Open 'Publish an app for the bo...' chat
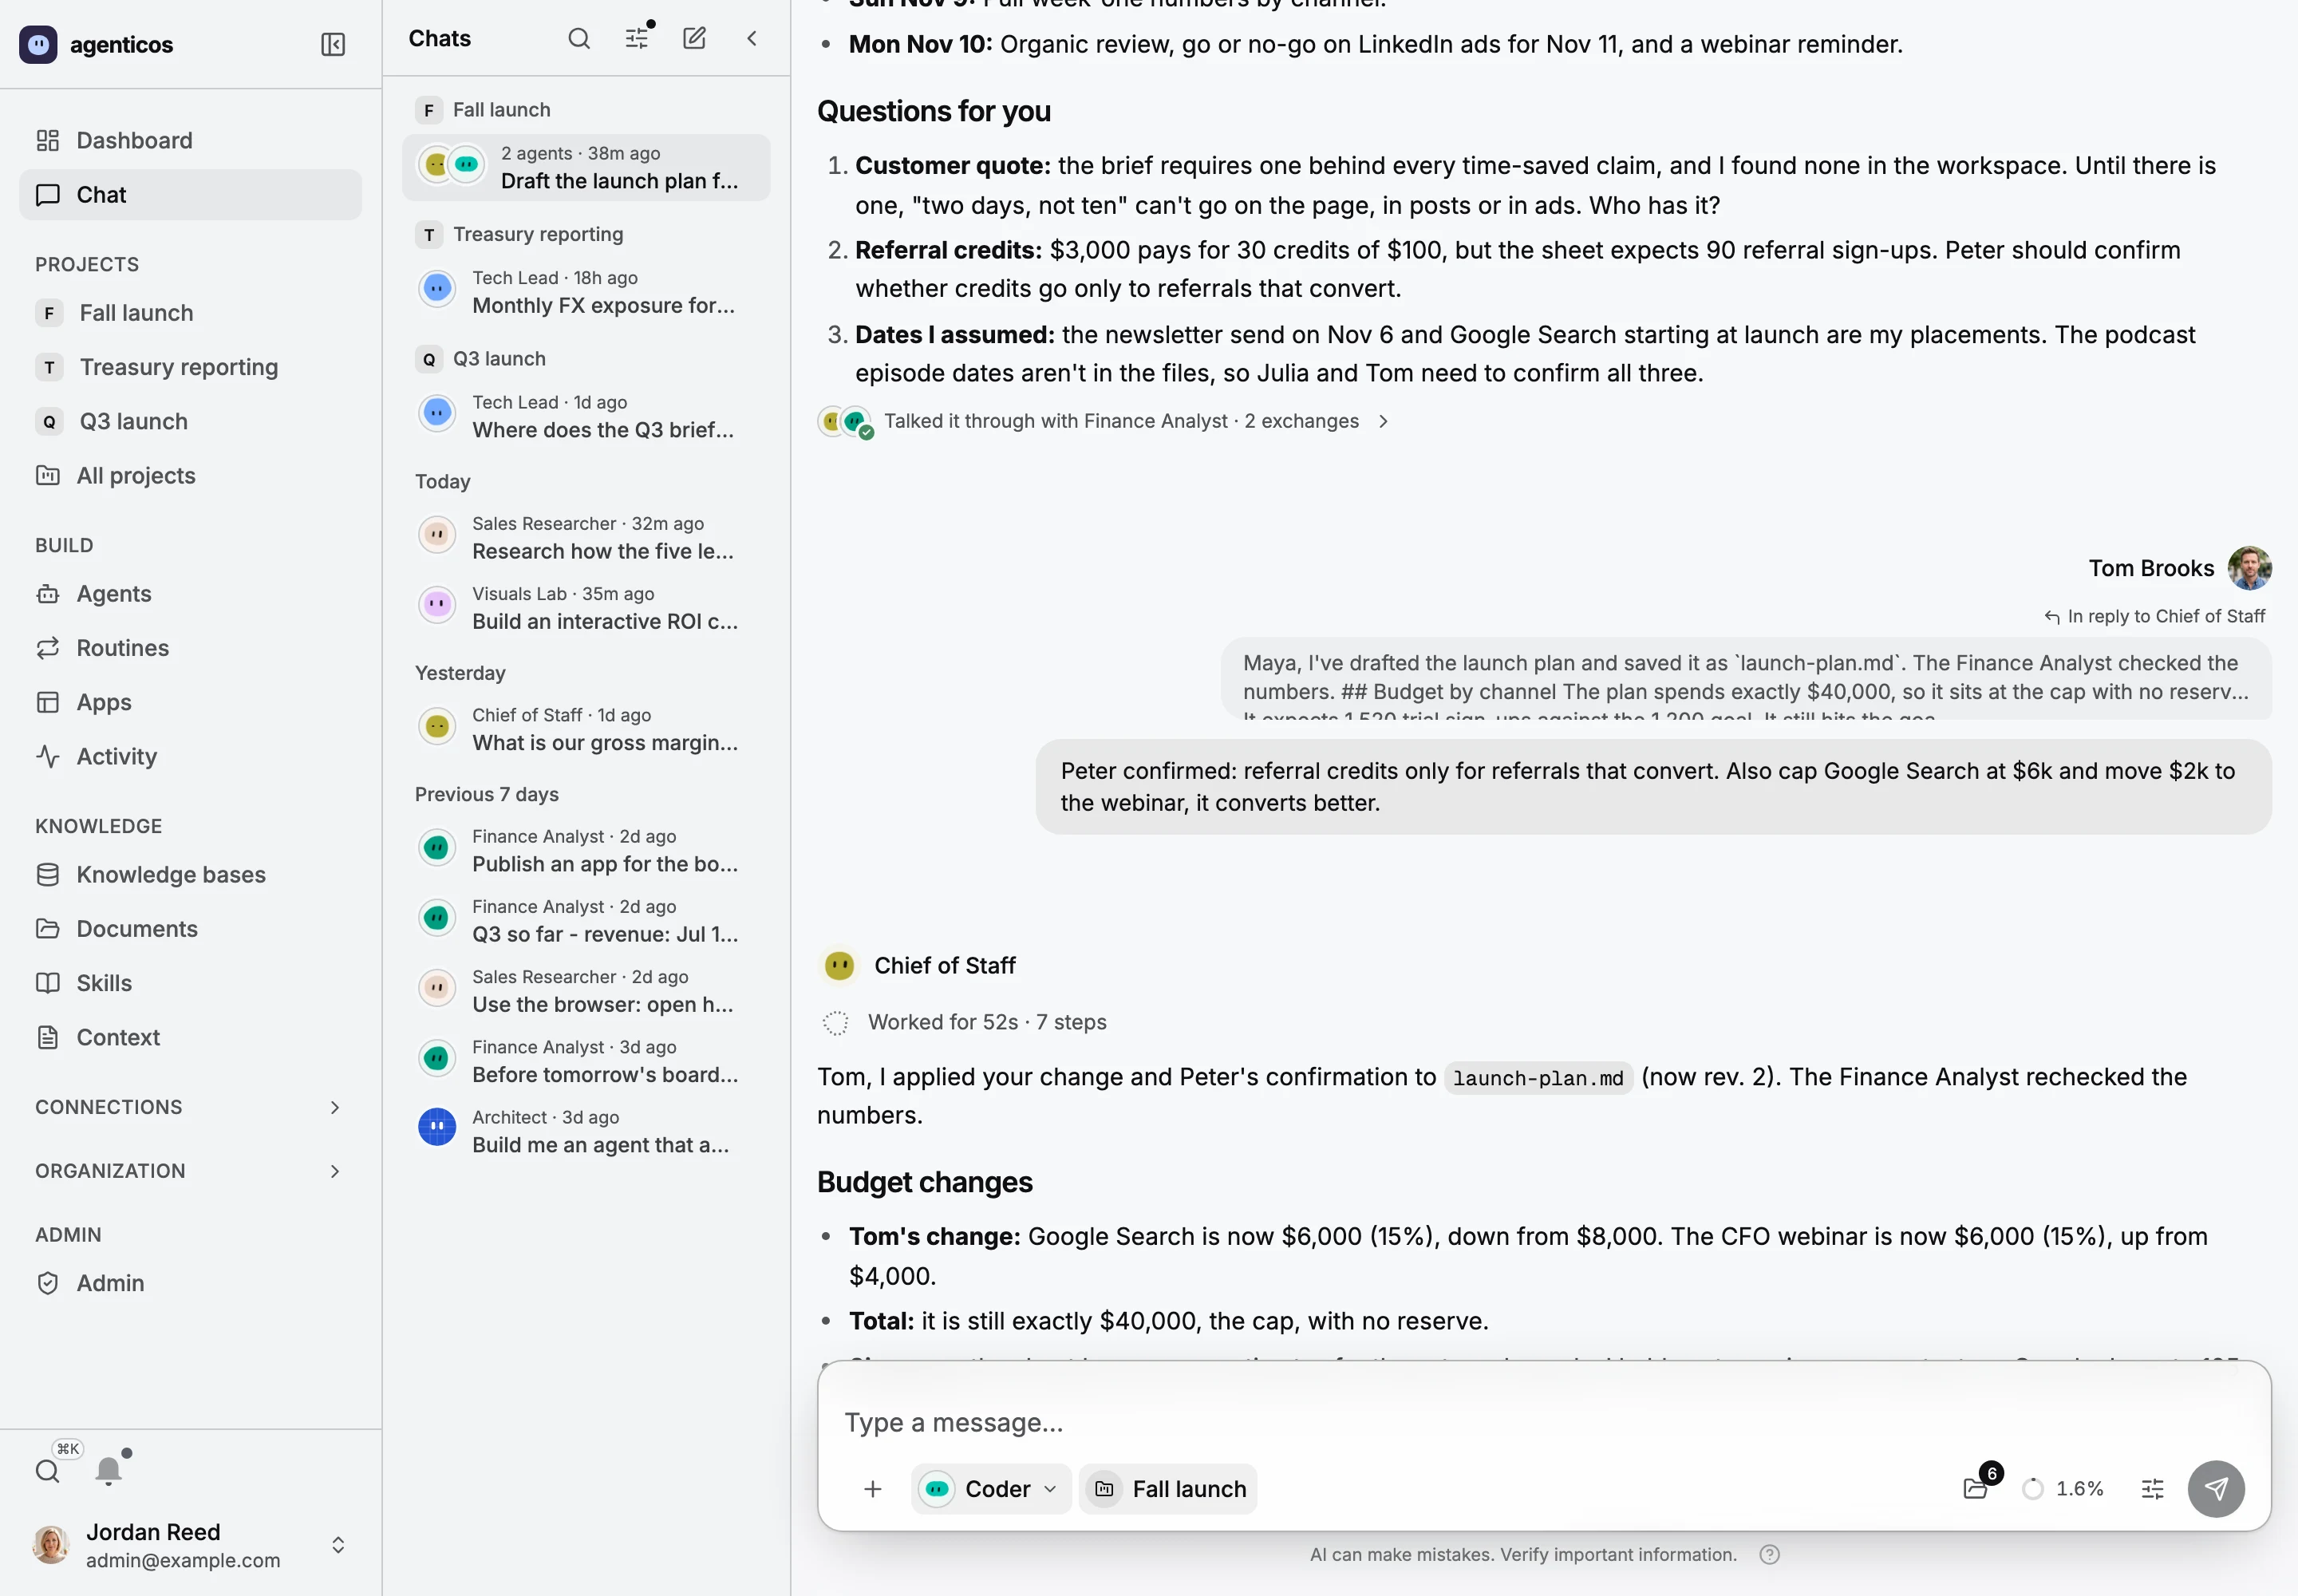2298x1596 pixels. click(586, 850)
